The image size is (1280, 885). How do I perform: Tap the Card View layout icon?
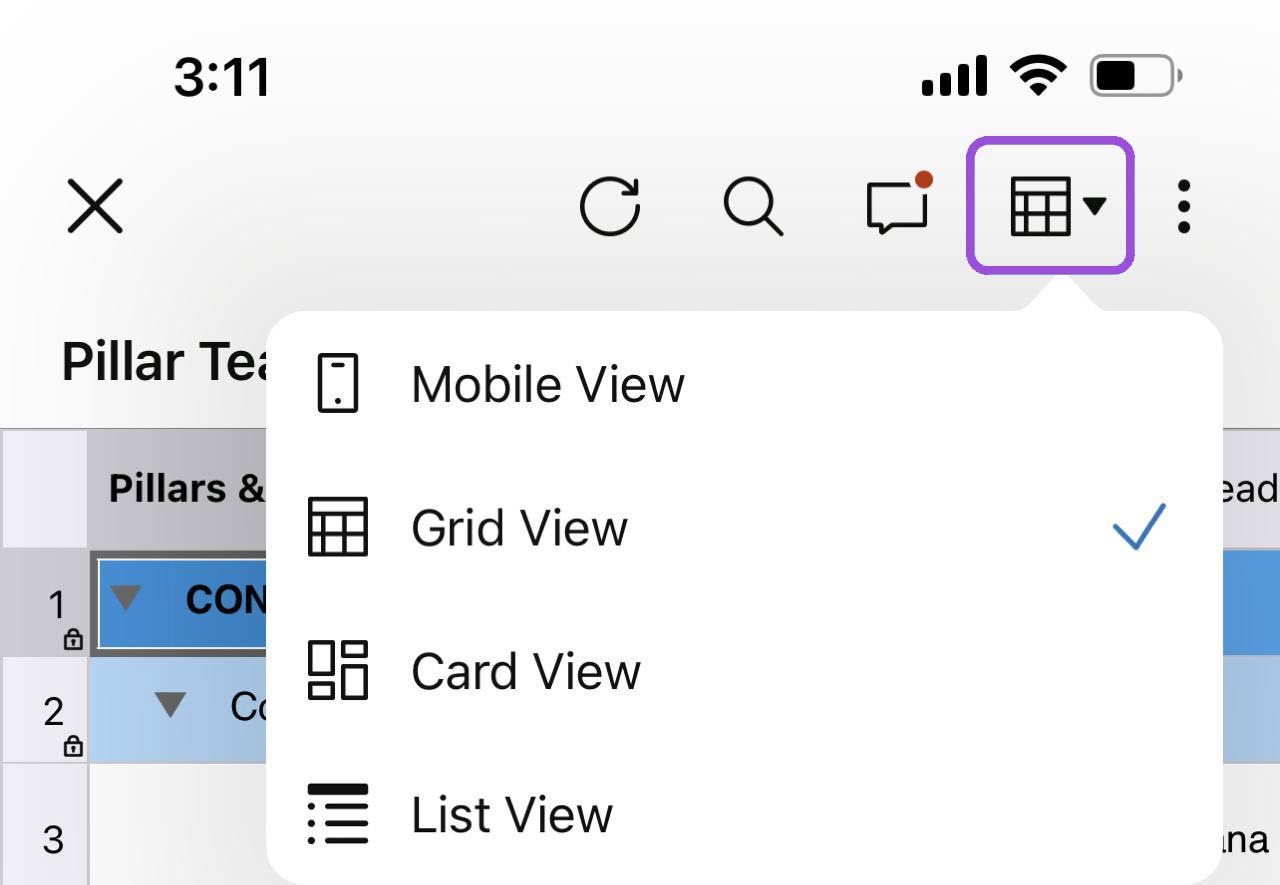(x=338, y=670)
